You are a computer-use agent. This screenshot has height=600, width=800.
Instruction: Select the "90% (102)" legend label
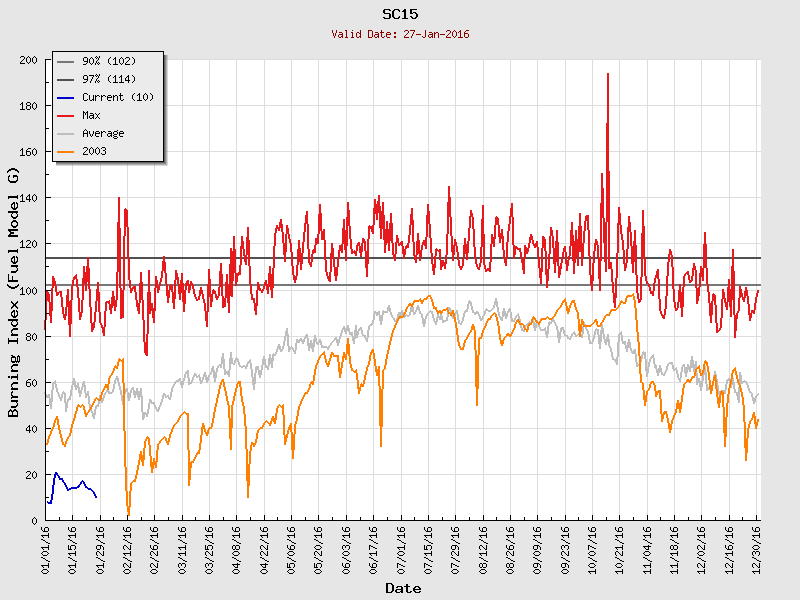[109, 61]
